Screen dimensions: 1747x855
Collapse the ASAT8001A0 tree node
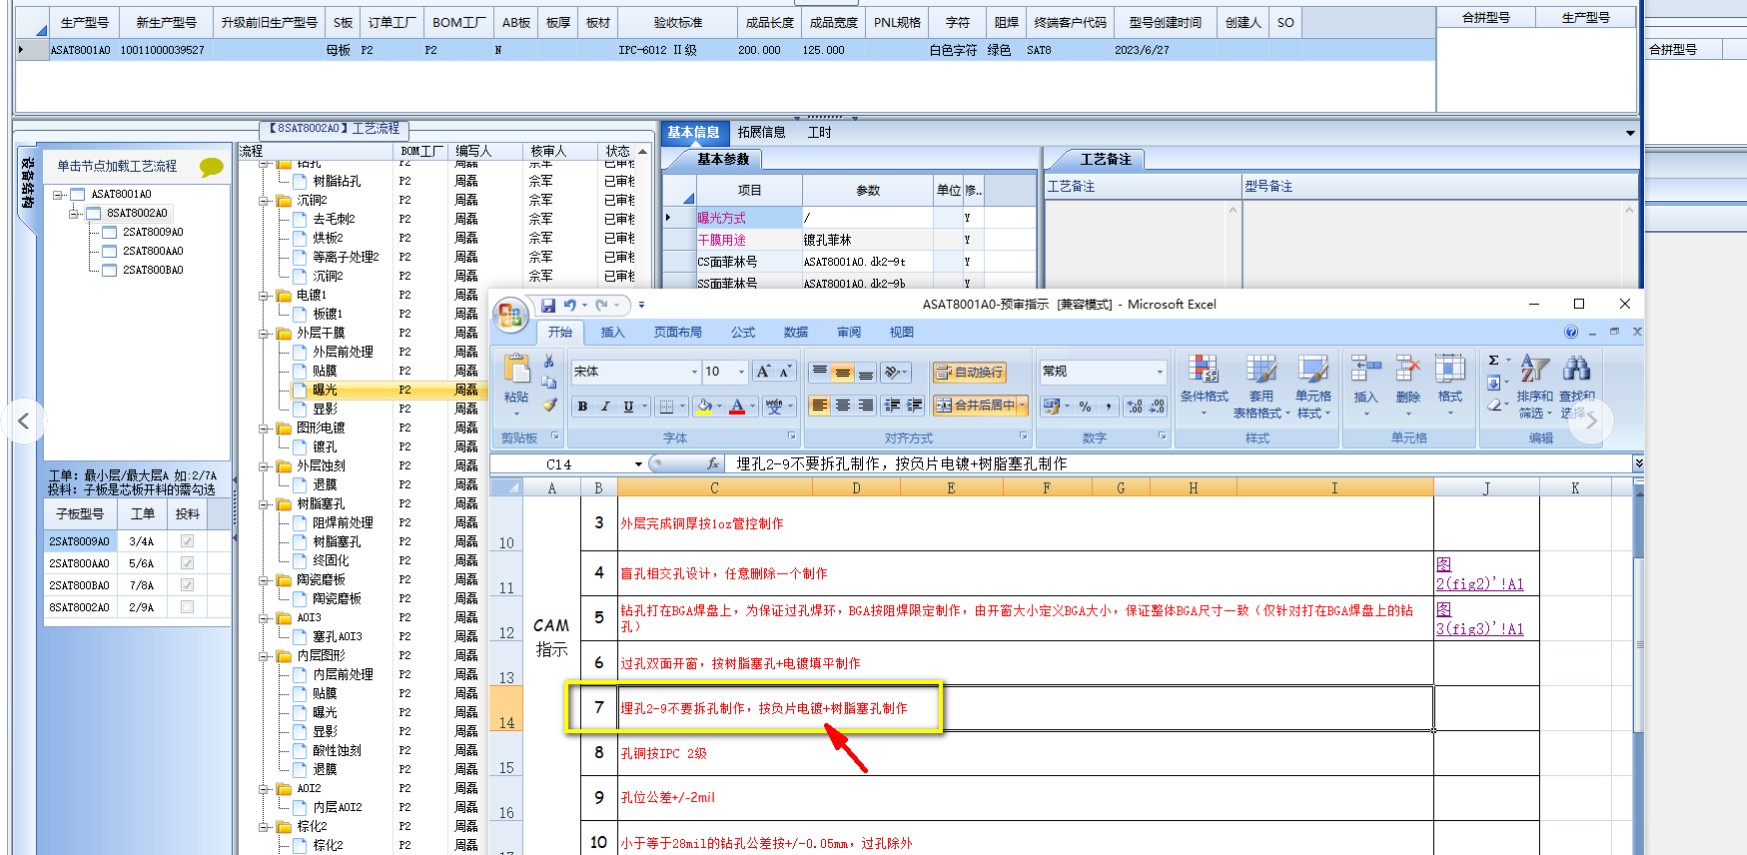pos(59,194)
